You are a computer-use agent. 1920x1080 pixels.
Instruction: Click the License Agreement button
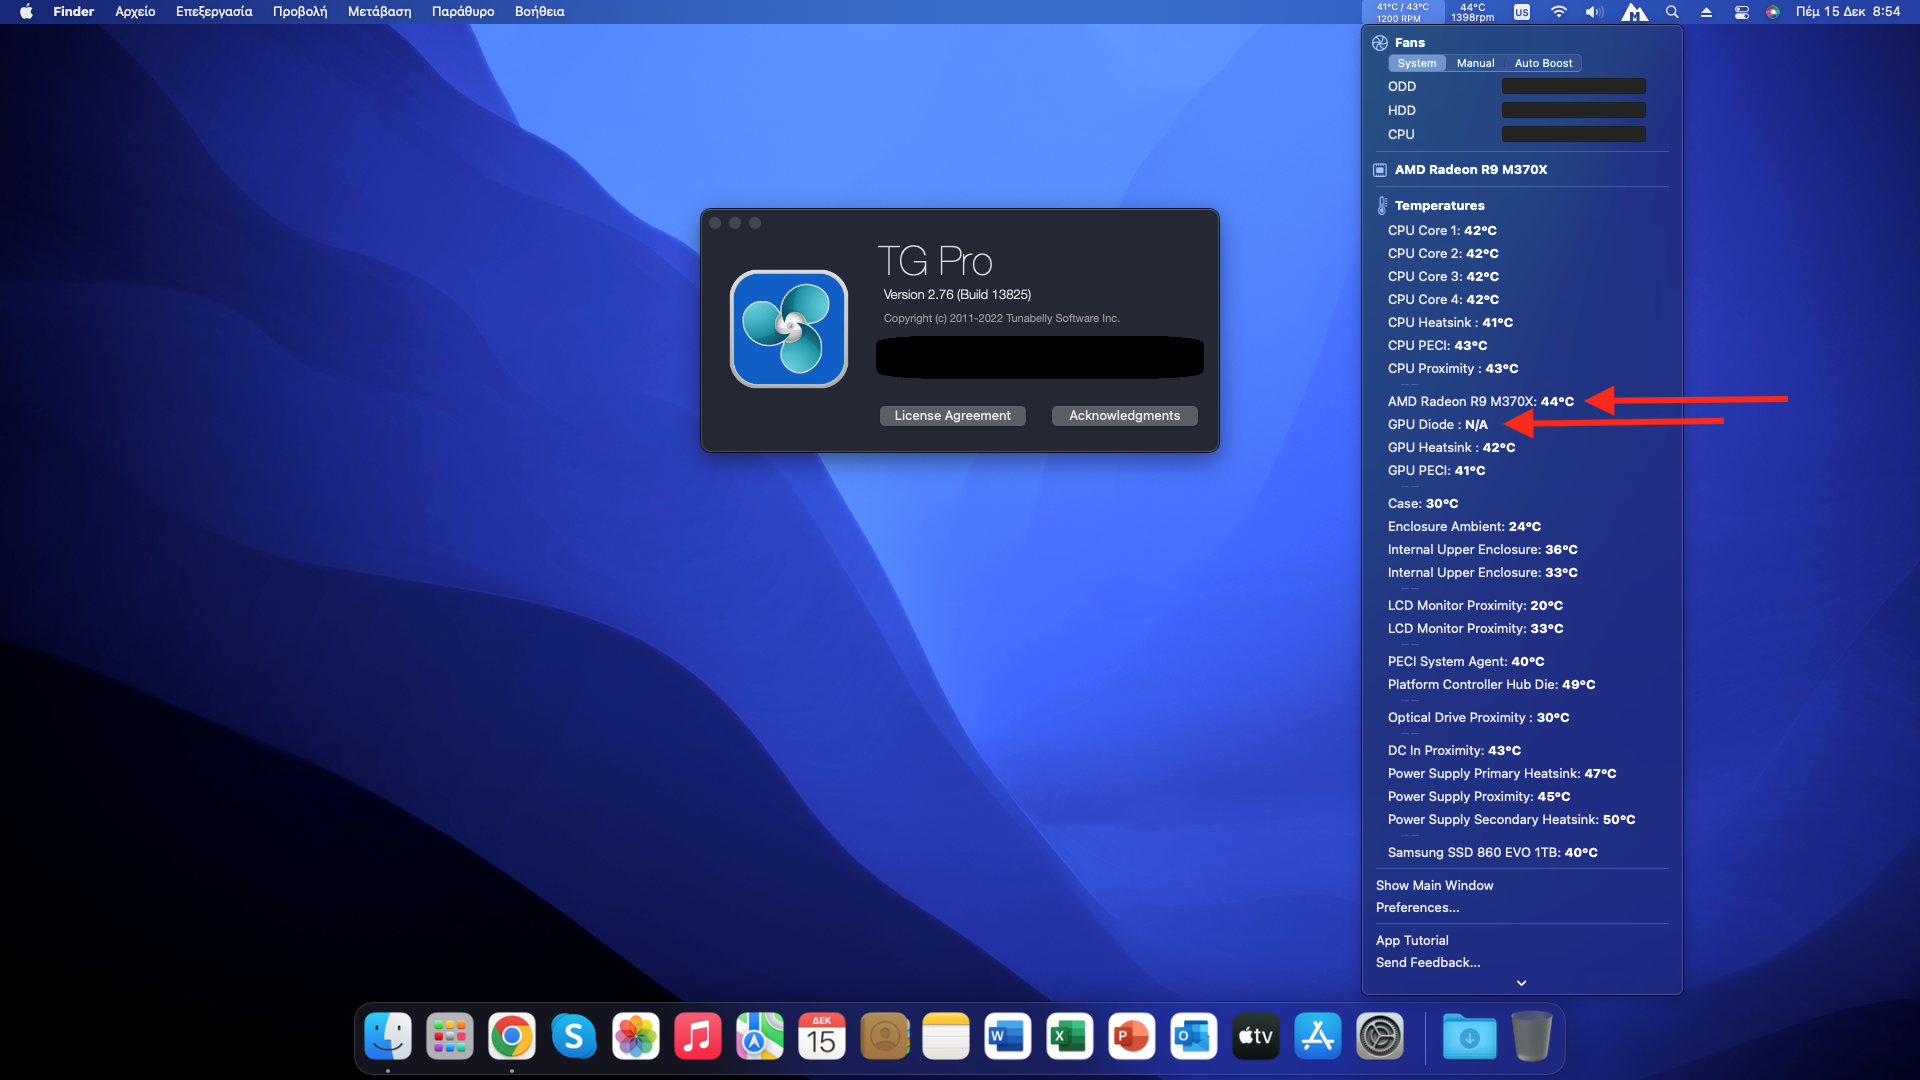(x=952, y=415)
